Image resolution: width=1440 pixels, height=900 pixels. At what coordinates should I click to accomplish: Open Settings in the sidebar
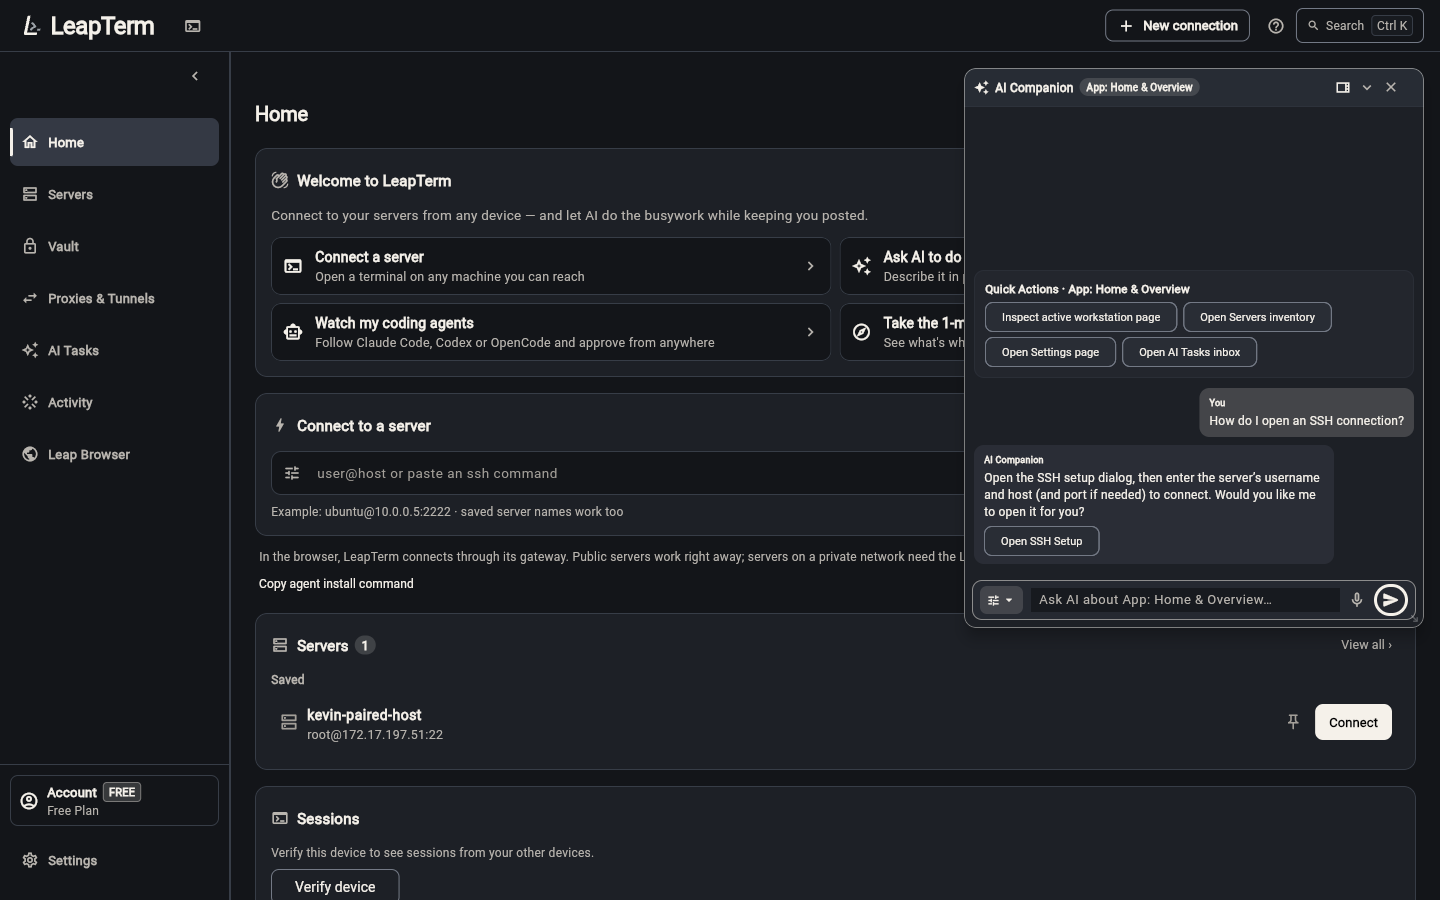114,860
